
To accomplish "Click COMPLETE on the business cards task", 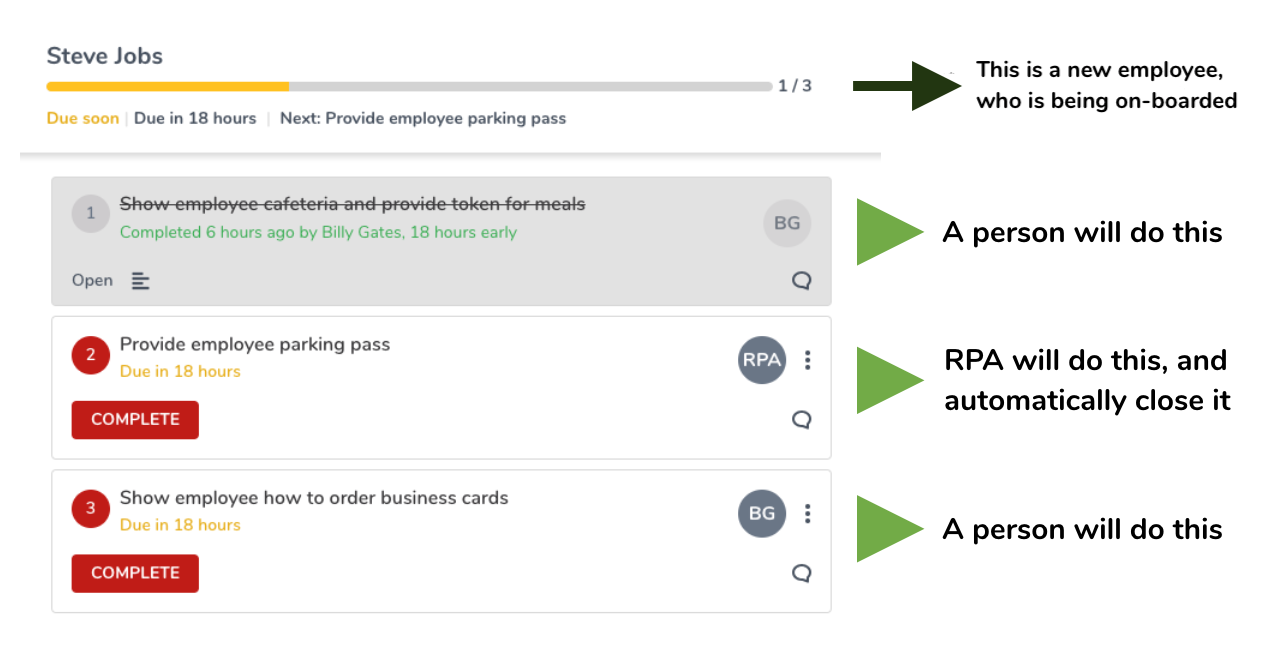I will pos(134,573).
